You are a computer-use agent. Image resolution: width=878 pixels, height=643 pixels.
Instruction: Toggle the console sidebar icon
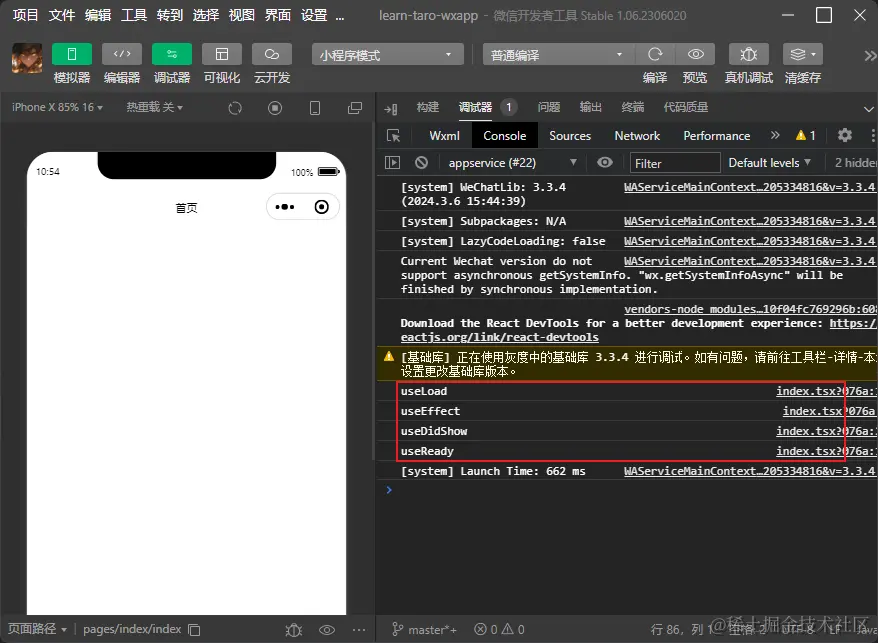click(393, 162)
